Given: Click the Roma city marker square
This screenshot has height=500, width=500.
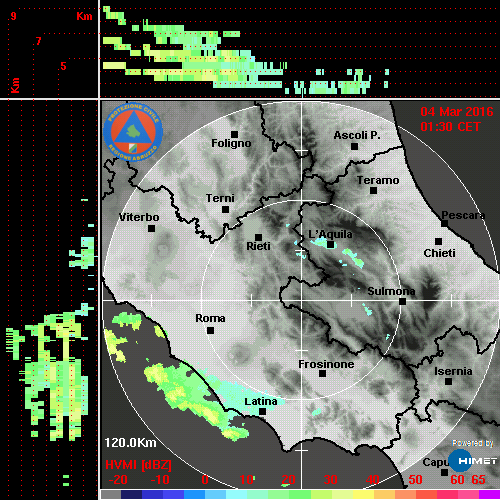Looking at the screenshot, I should coord(210,331).
